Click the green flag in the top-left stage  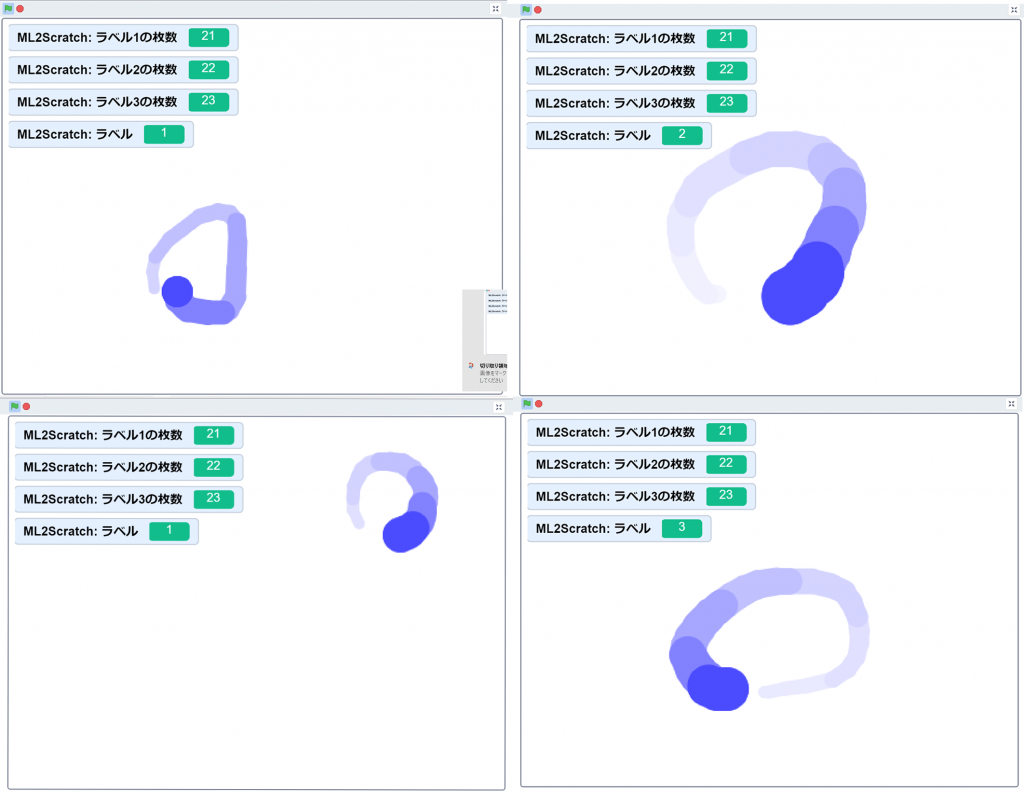click(8, 8)
